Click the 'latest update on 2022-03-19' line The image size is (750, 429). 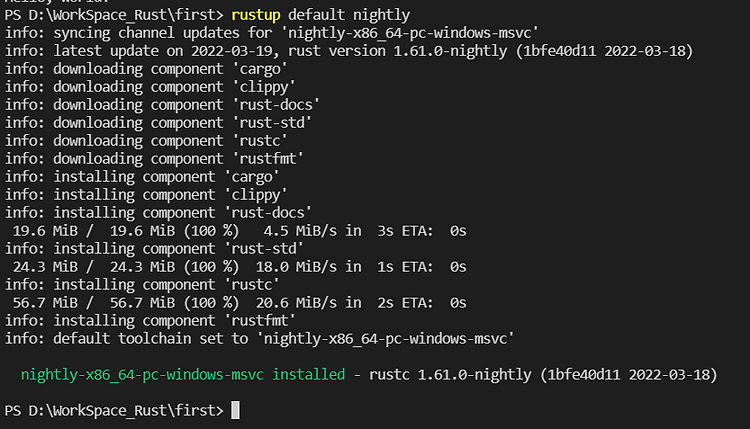tap(349, 51)
